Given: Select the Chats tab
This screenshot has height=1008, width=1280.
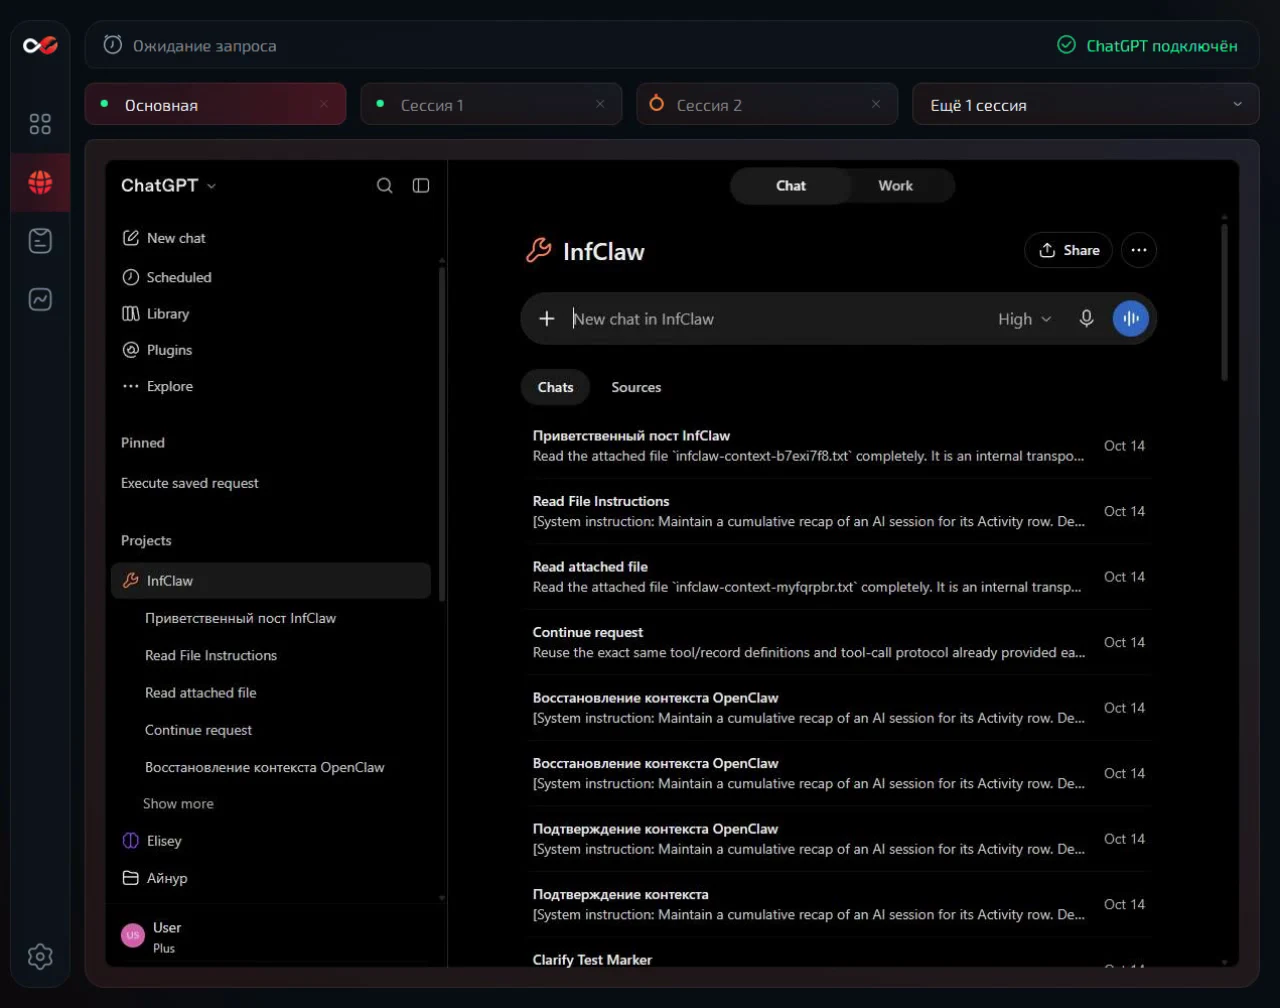Looking at the screenshot, I should click(x=556, y=387).
